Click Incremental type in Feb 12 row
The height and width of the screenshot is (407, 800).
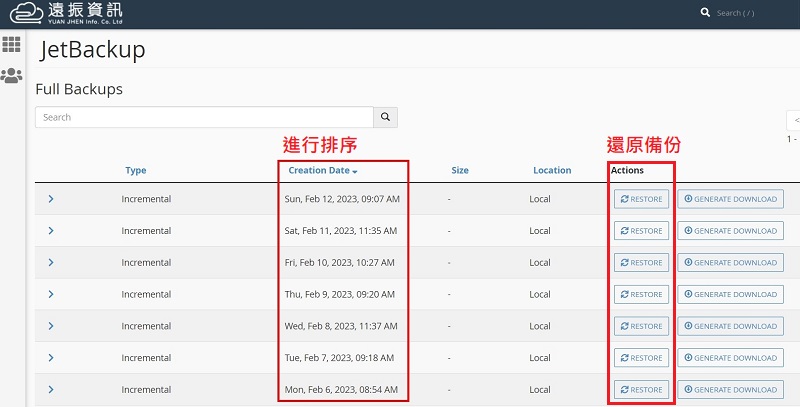(146, 199)
